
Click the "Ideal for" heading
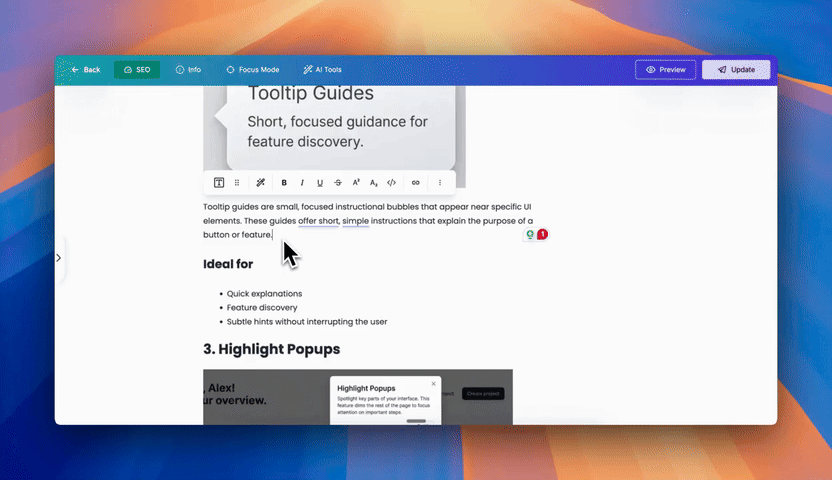click(x=228, y=264)
